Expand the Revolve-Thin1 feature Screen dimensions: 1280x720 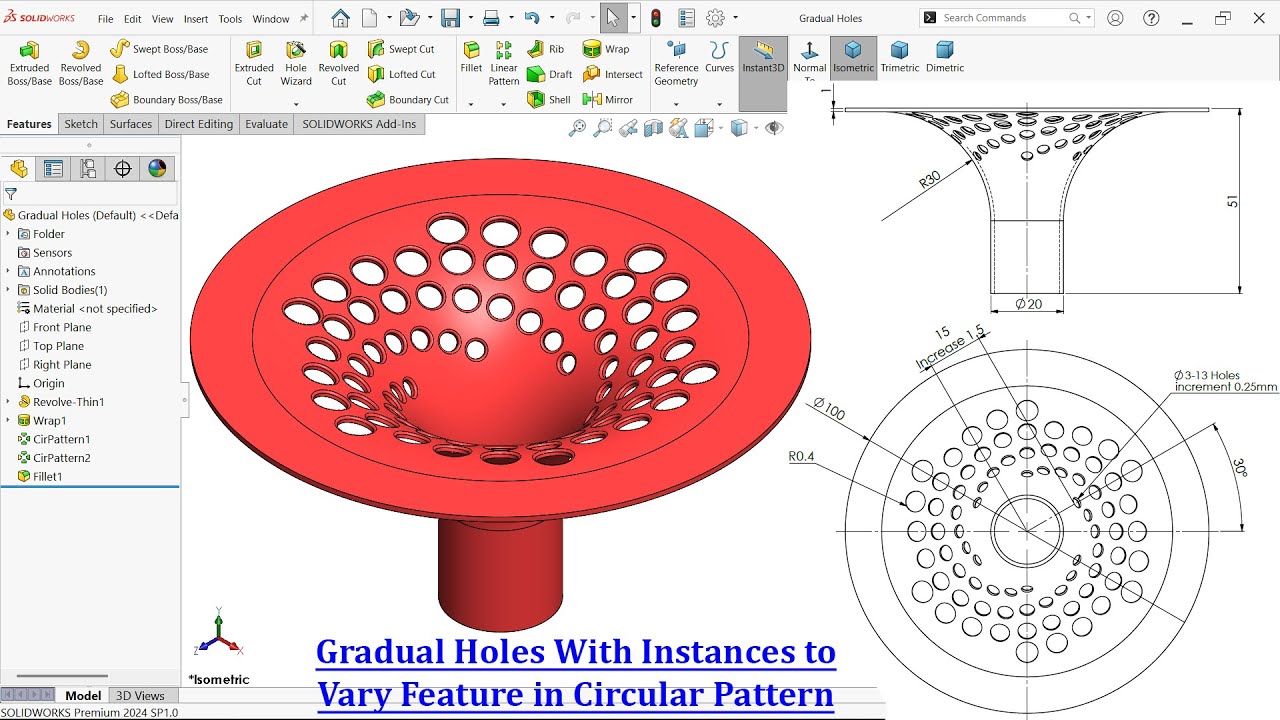[x=8, y=402]
